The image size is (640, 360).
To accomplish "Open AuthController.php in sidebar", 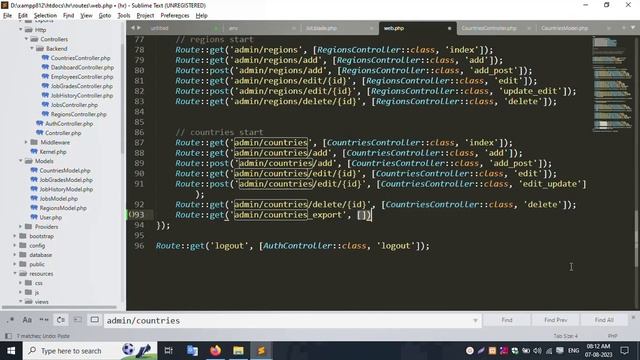I will (x=69, y=124).
